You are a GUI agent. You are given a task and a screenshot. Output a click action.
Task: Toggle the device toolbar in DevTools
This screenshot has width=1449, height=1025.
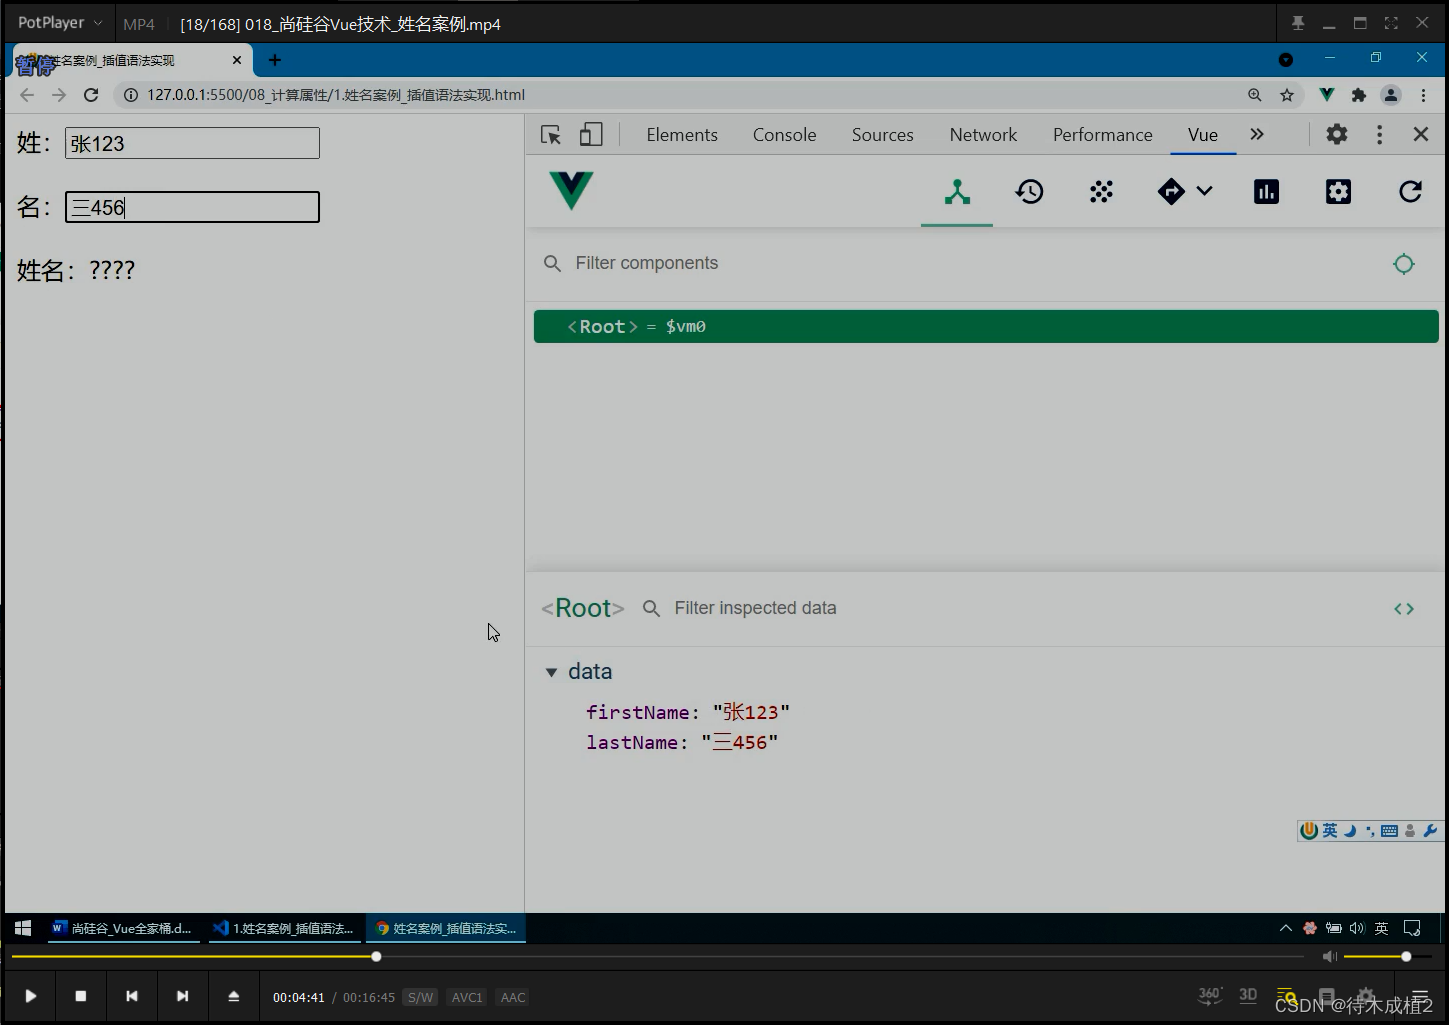click(x=591, y=134)
